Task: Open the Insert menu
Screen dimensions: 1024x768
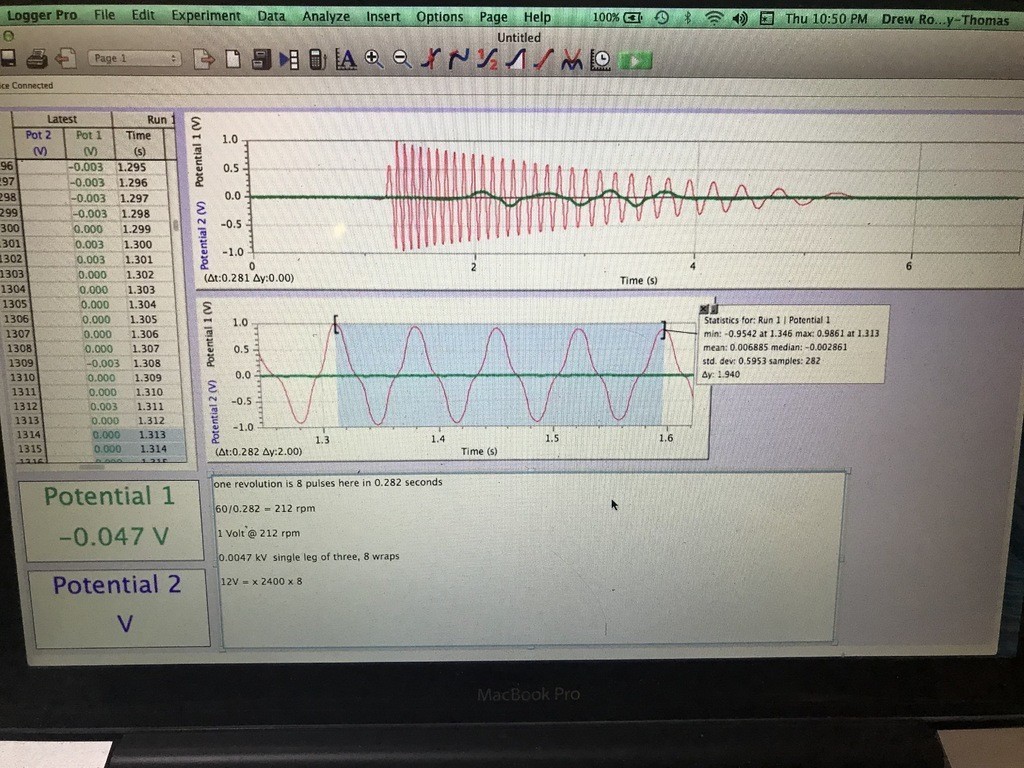Action: tap(383, 16)
